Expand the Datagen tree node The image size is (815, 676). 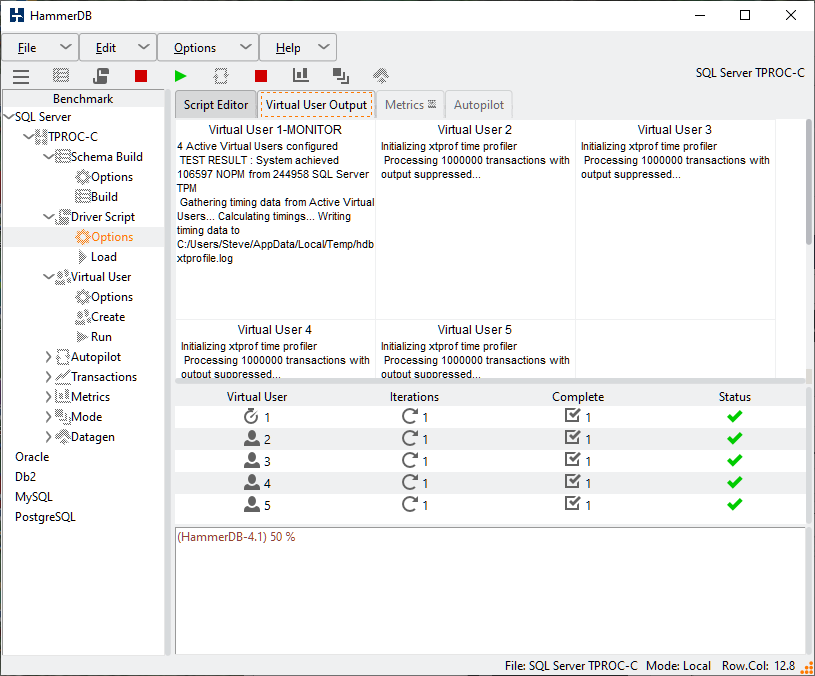point(48,437)
